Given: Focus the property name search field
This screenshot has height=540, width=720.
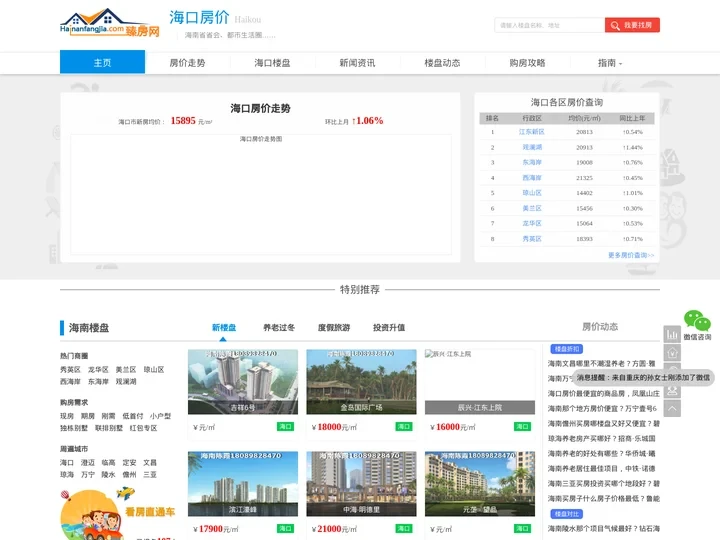Looking at the screenshot, I should [x=550, y=25].
